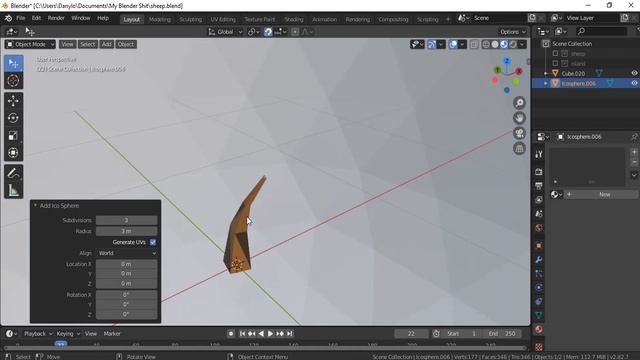
Task: Toggle viewport gizmos button
Action: pyautogui.click(x=431, y=44)
